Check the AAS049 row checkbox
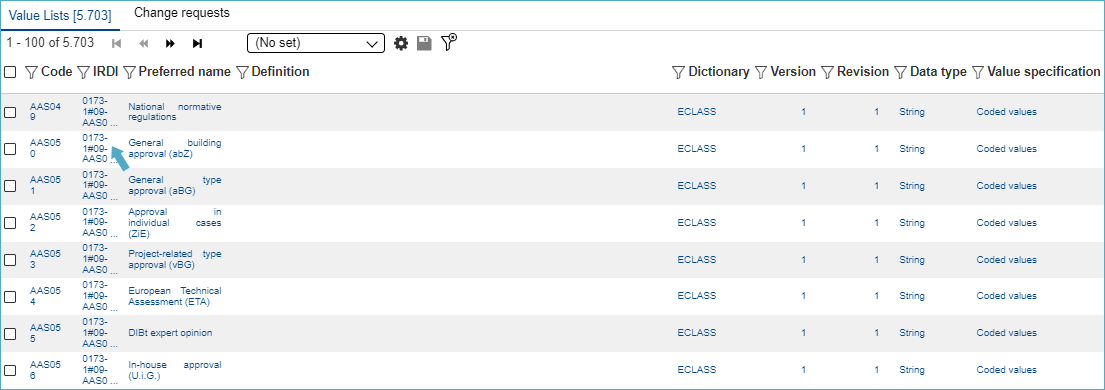The height and width of the screenshot is (390, 1105). click(11, 112)
